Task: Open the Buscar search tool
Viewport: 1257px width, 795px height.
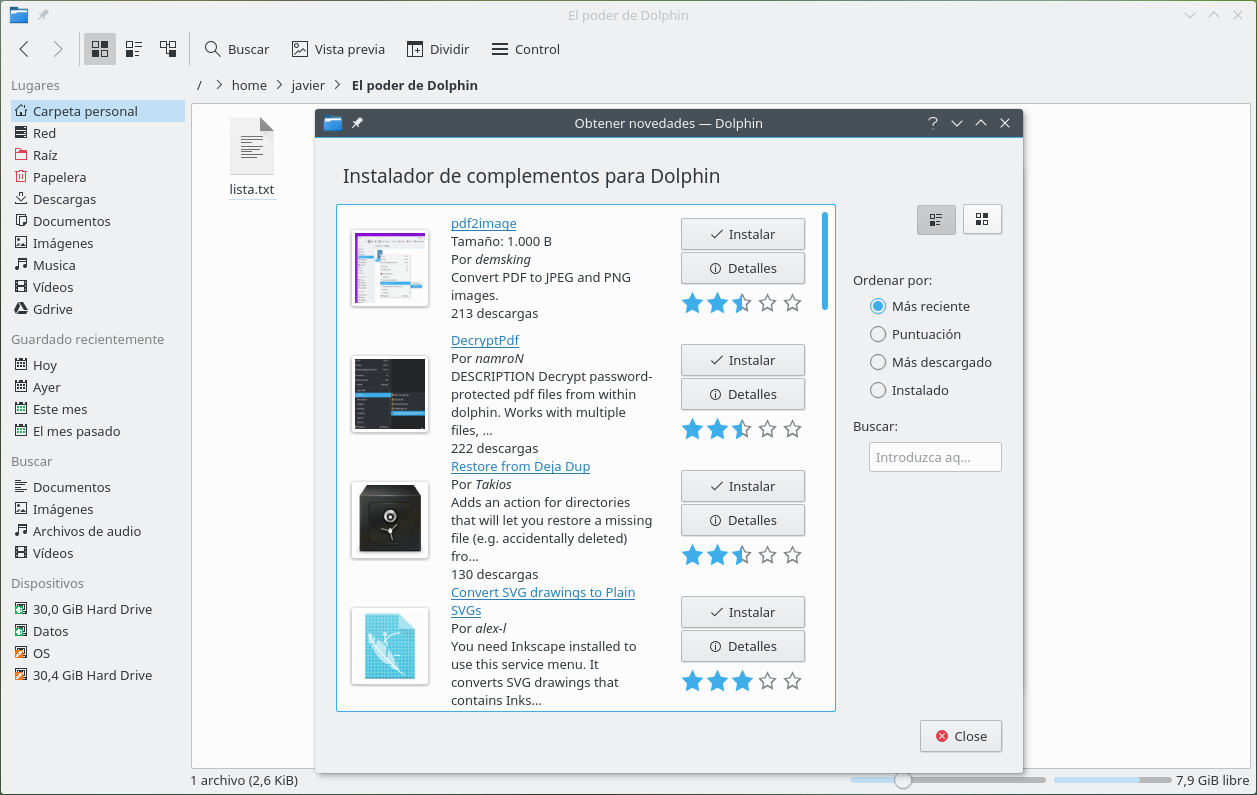Action: (237, 49)
